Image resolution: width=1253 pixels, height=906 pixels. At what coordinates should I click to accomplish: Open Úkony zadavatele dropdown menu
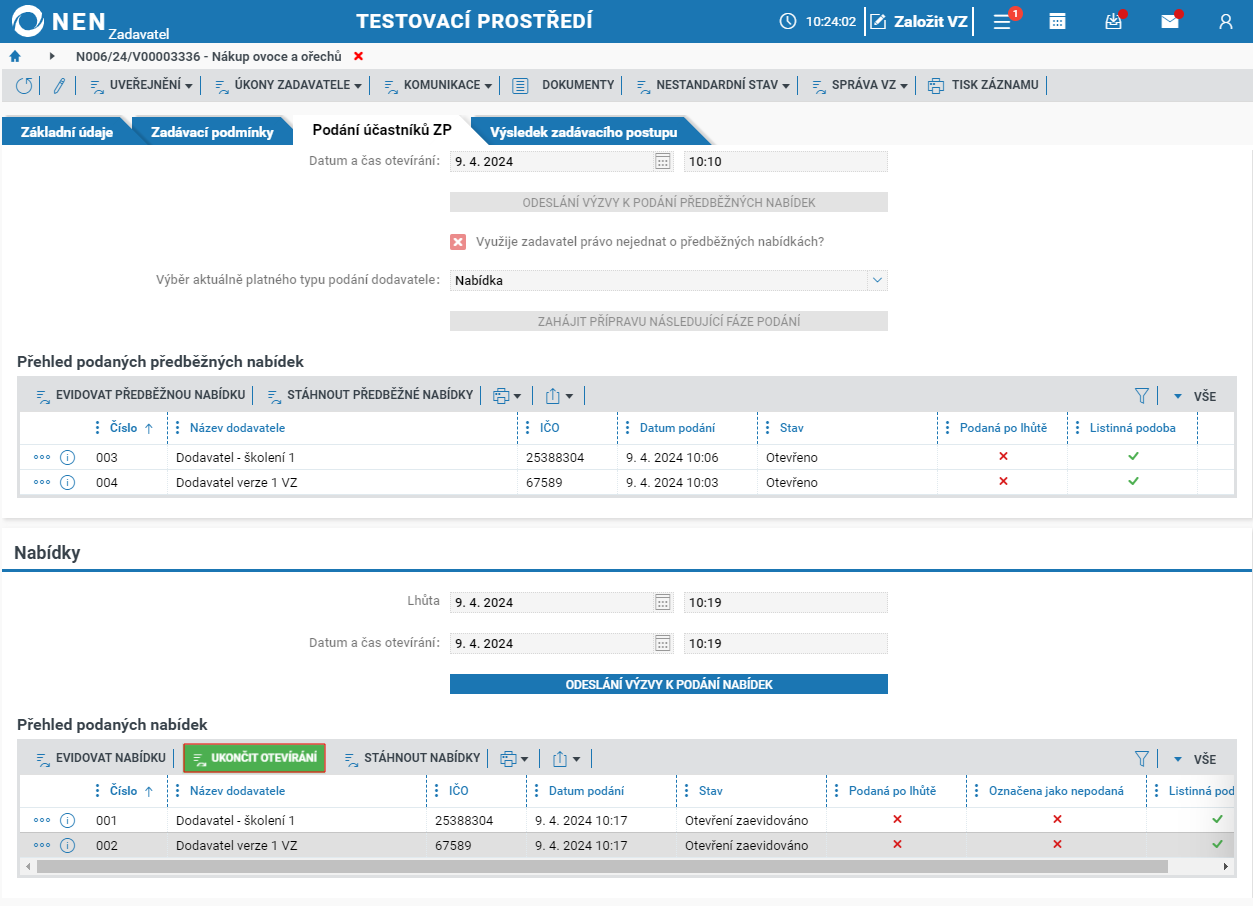pos(288,86)
